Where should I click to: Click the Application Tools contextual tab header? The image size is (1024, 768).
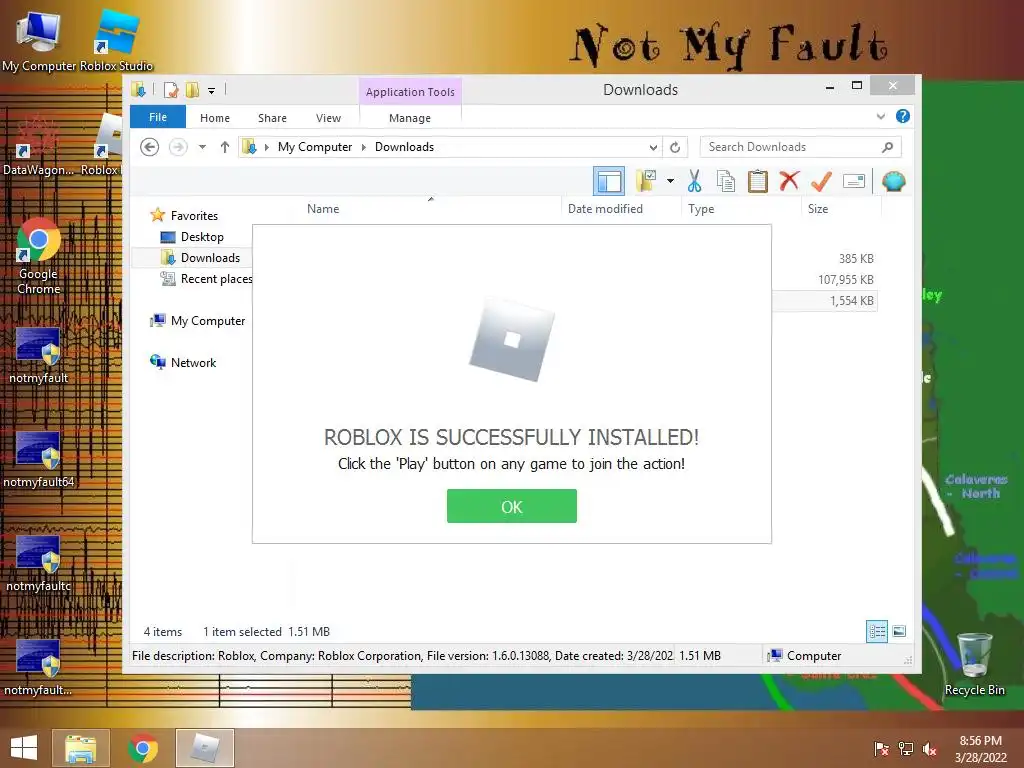(410, 91)
